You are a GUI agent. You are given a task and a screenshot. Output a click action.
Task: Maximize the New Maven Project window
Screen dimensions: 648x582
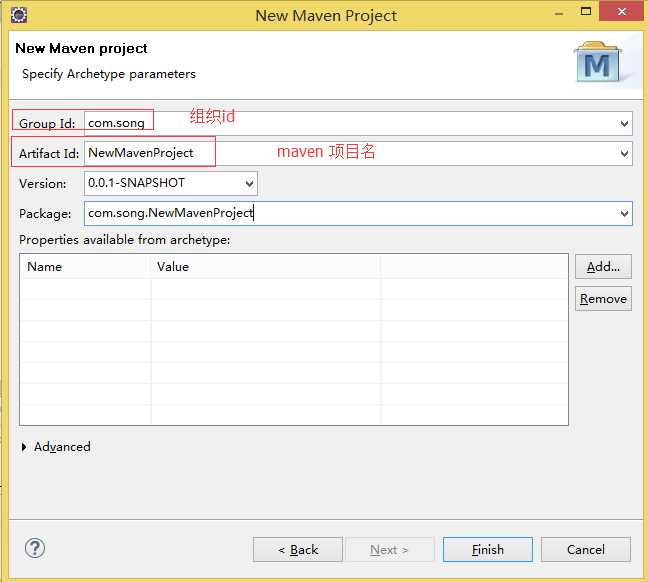coord(586,11)
